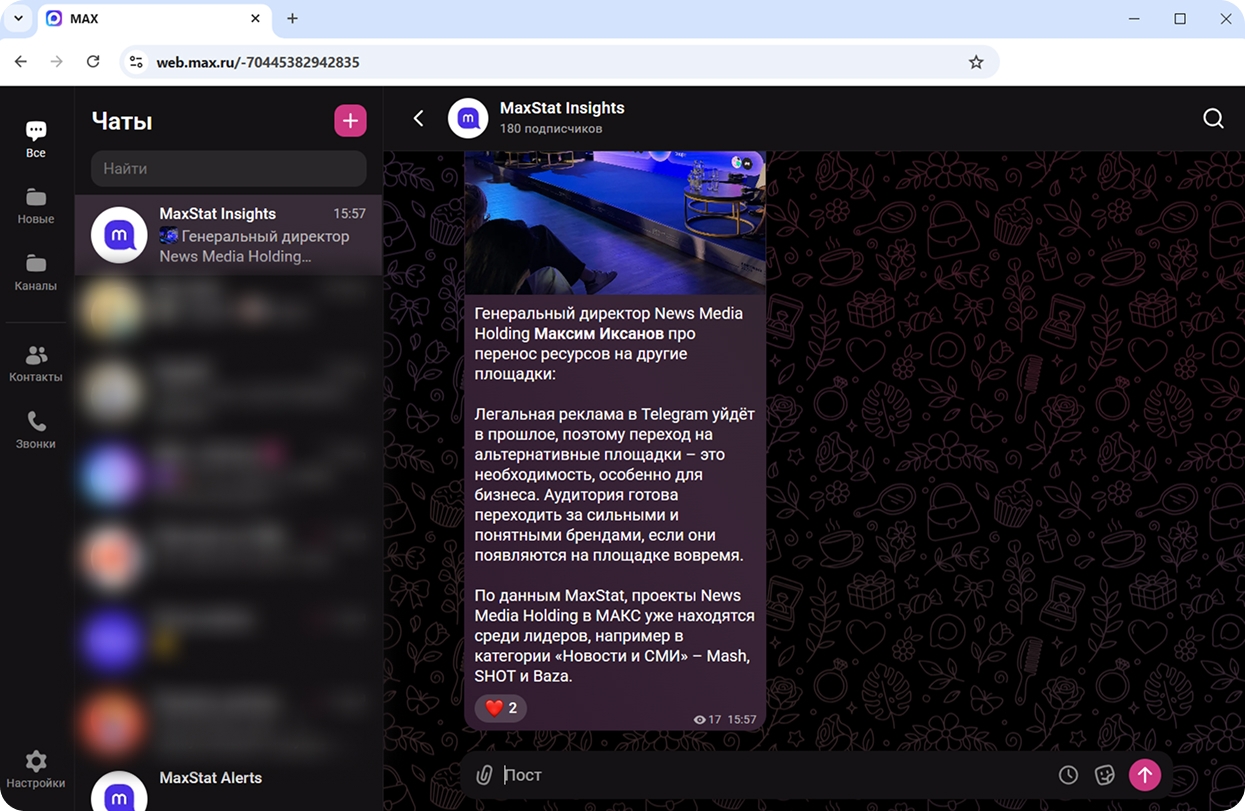
Task: Open the Все chats section
Action: (x=36, y=139)
